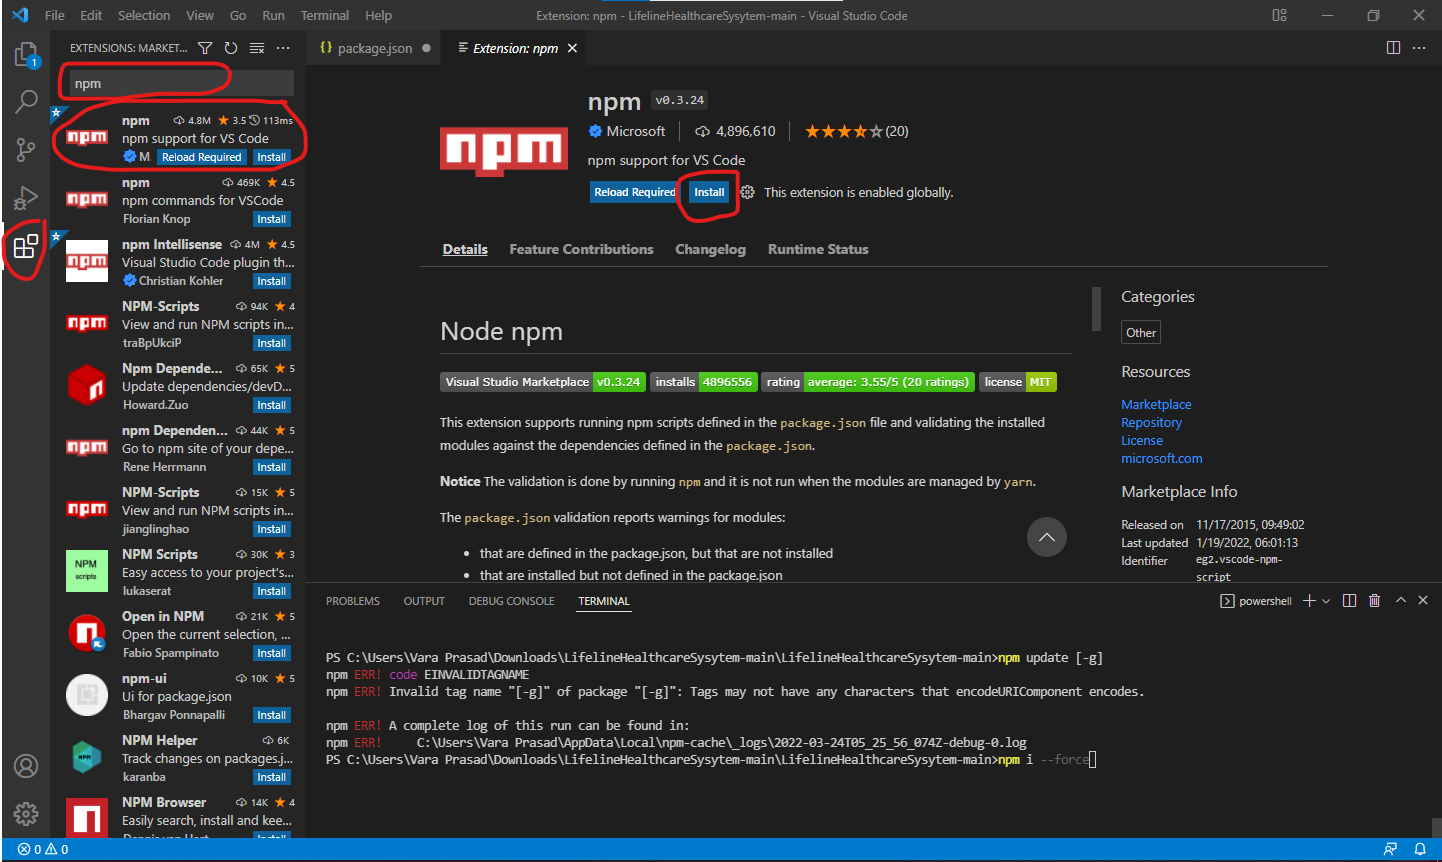Kill the terminal with the trash icon
Viewport: 1442px width, 862px height.
coord(1375,601)
